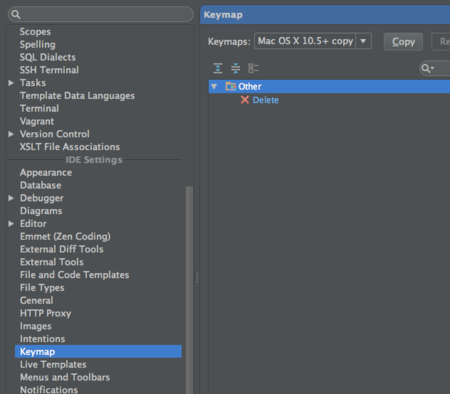
Task: Open HTTP Proxy settings
Action: tap(45, 313)
